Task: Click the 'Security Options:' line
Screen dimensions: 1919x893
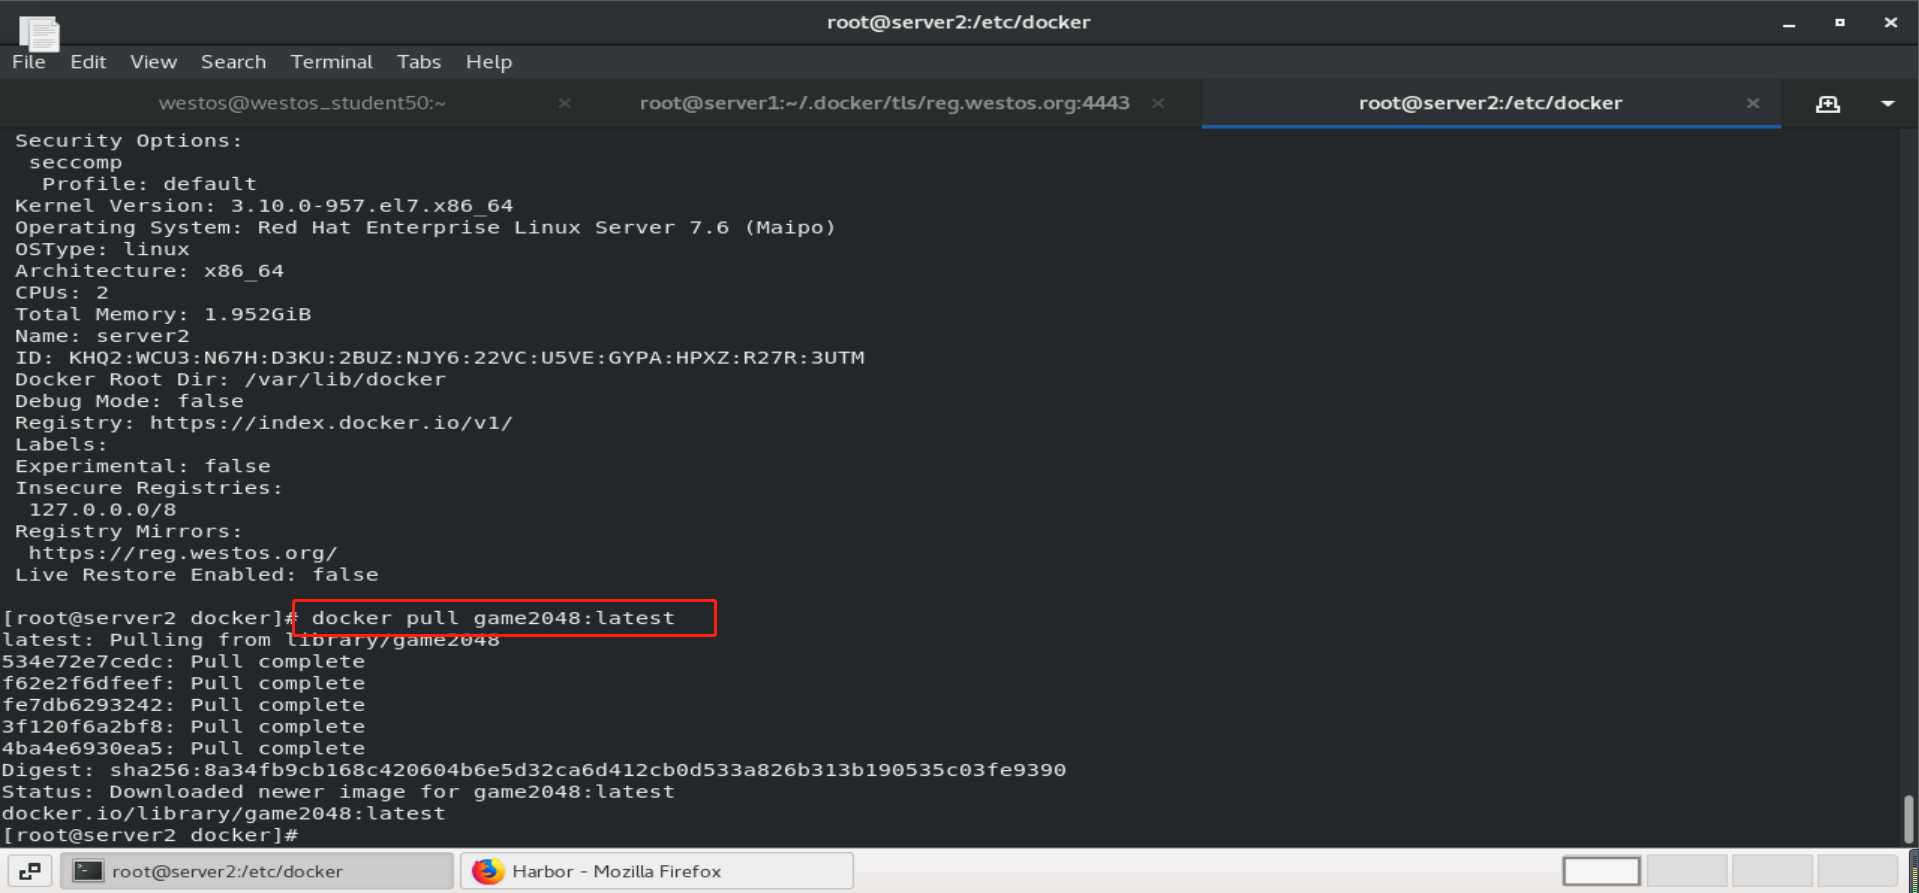Action: coord(128,141)
